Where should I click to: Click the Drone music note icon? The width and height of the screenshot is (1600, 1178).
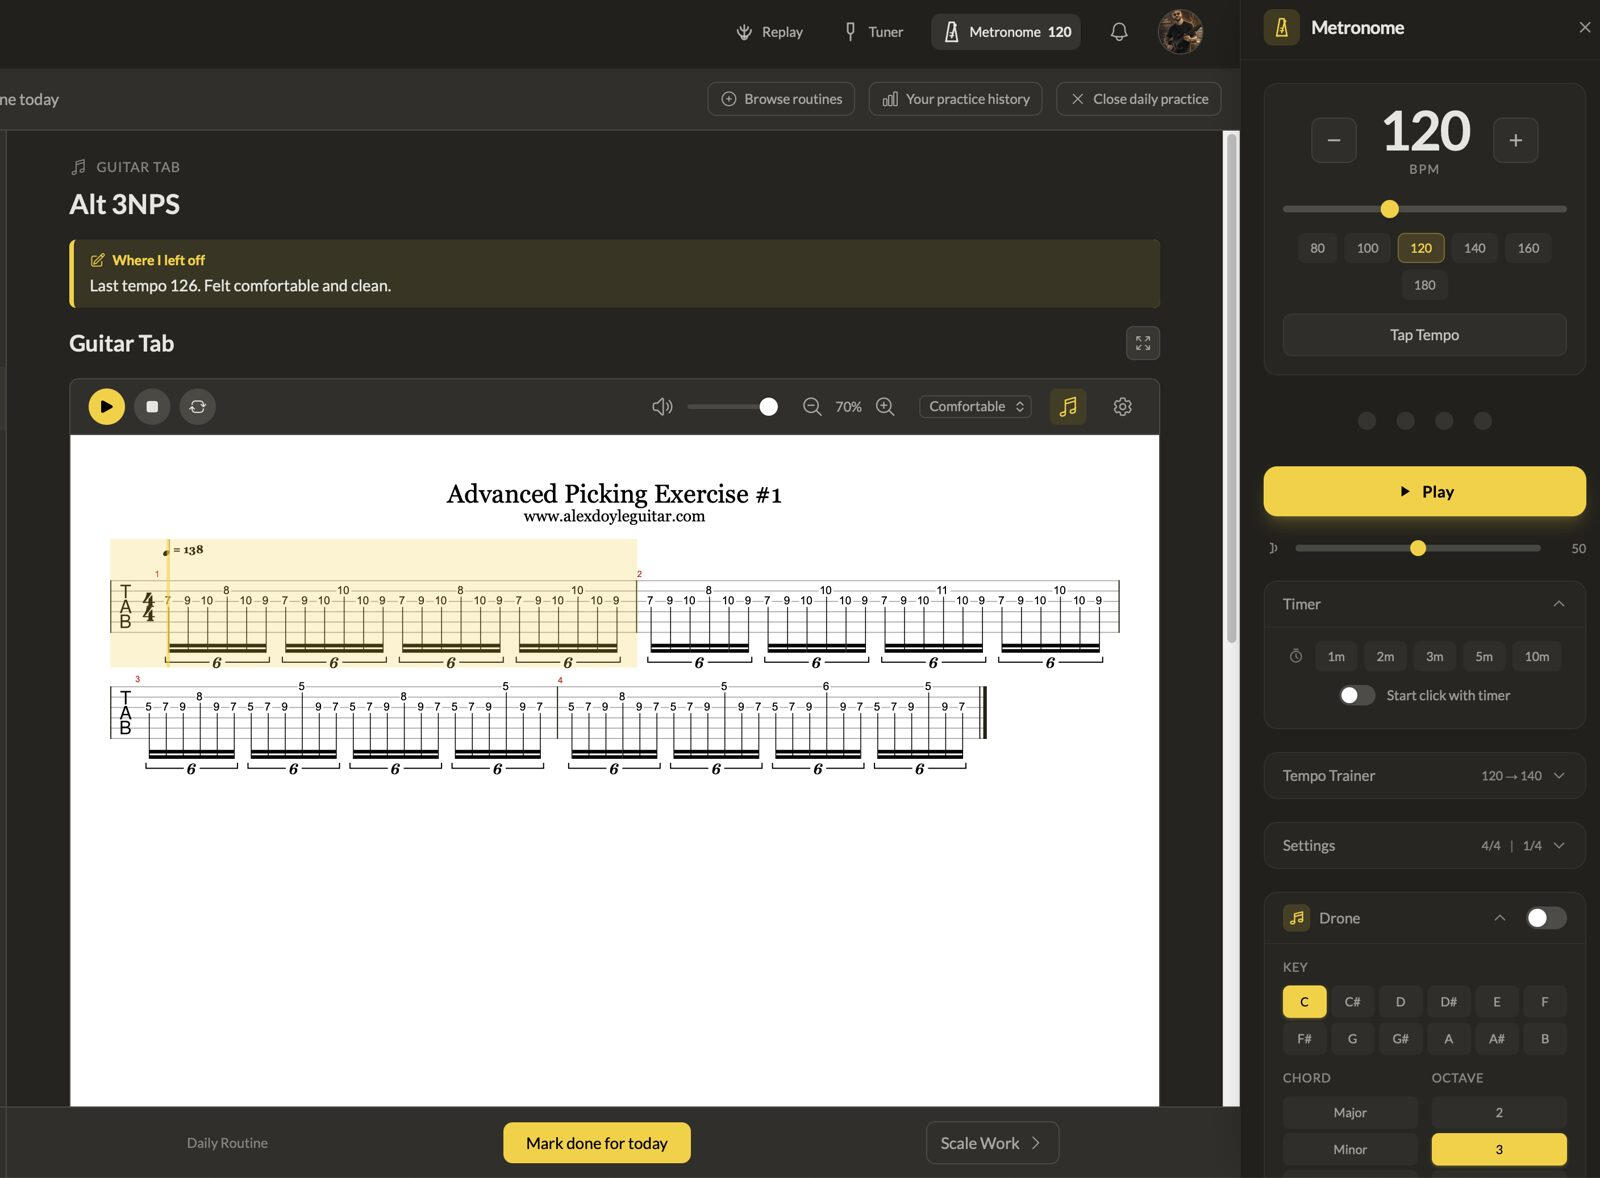(1297, 918)
